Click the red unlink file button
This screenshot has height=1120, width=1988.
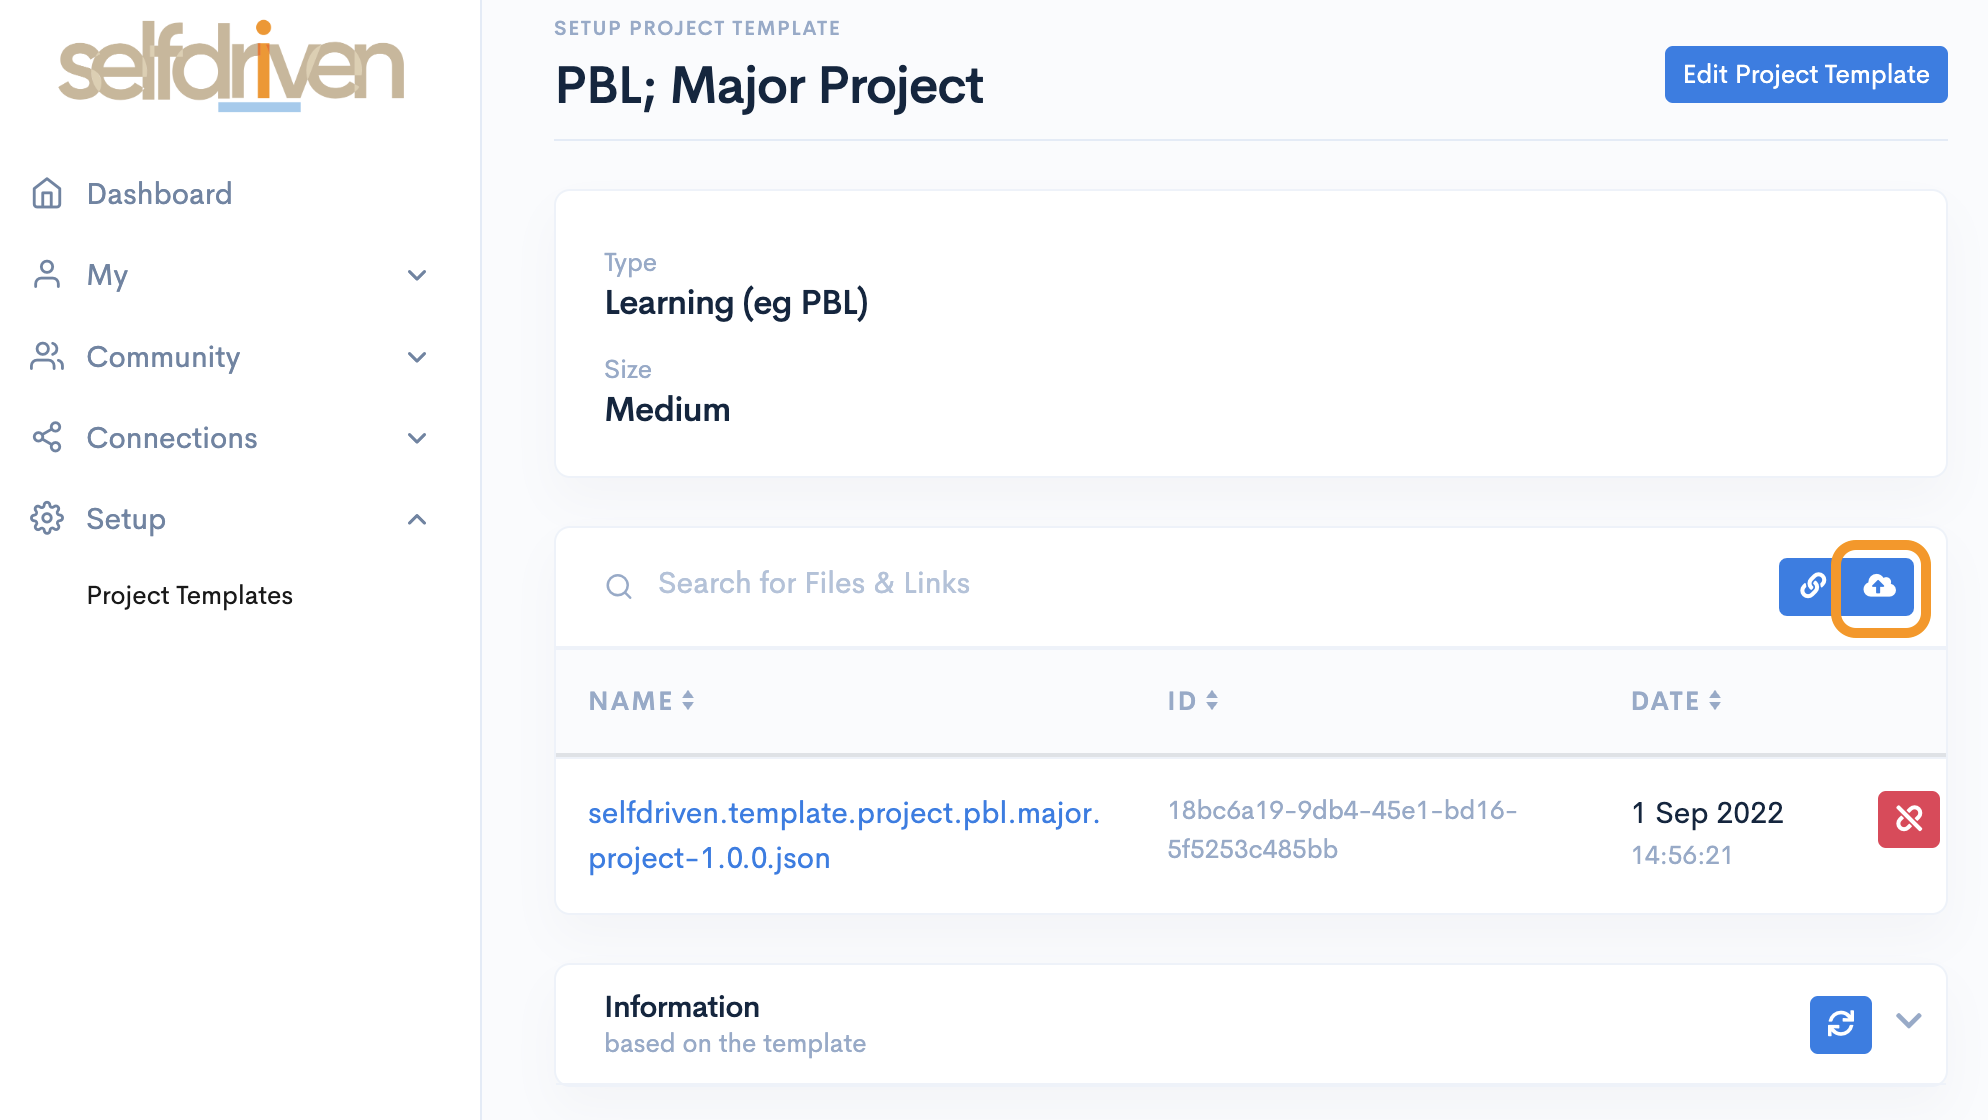1908,819
